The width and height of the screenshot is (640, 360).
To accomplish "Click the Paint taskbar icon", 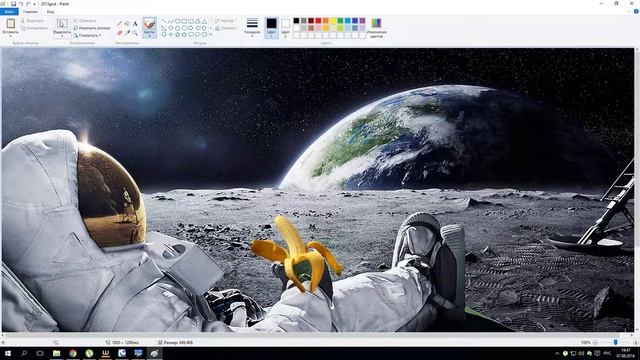I will (154, 353).
